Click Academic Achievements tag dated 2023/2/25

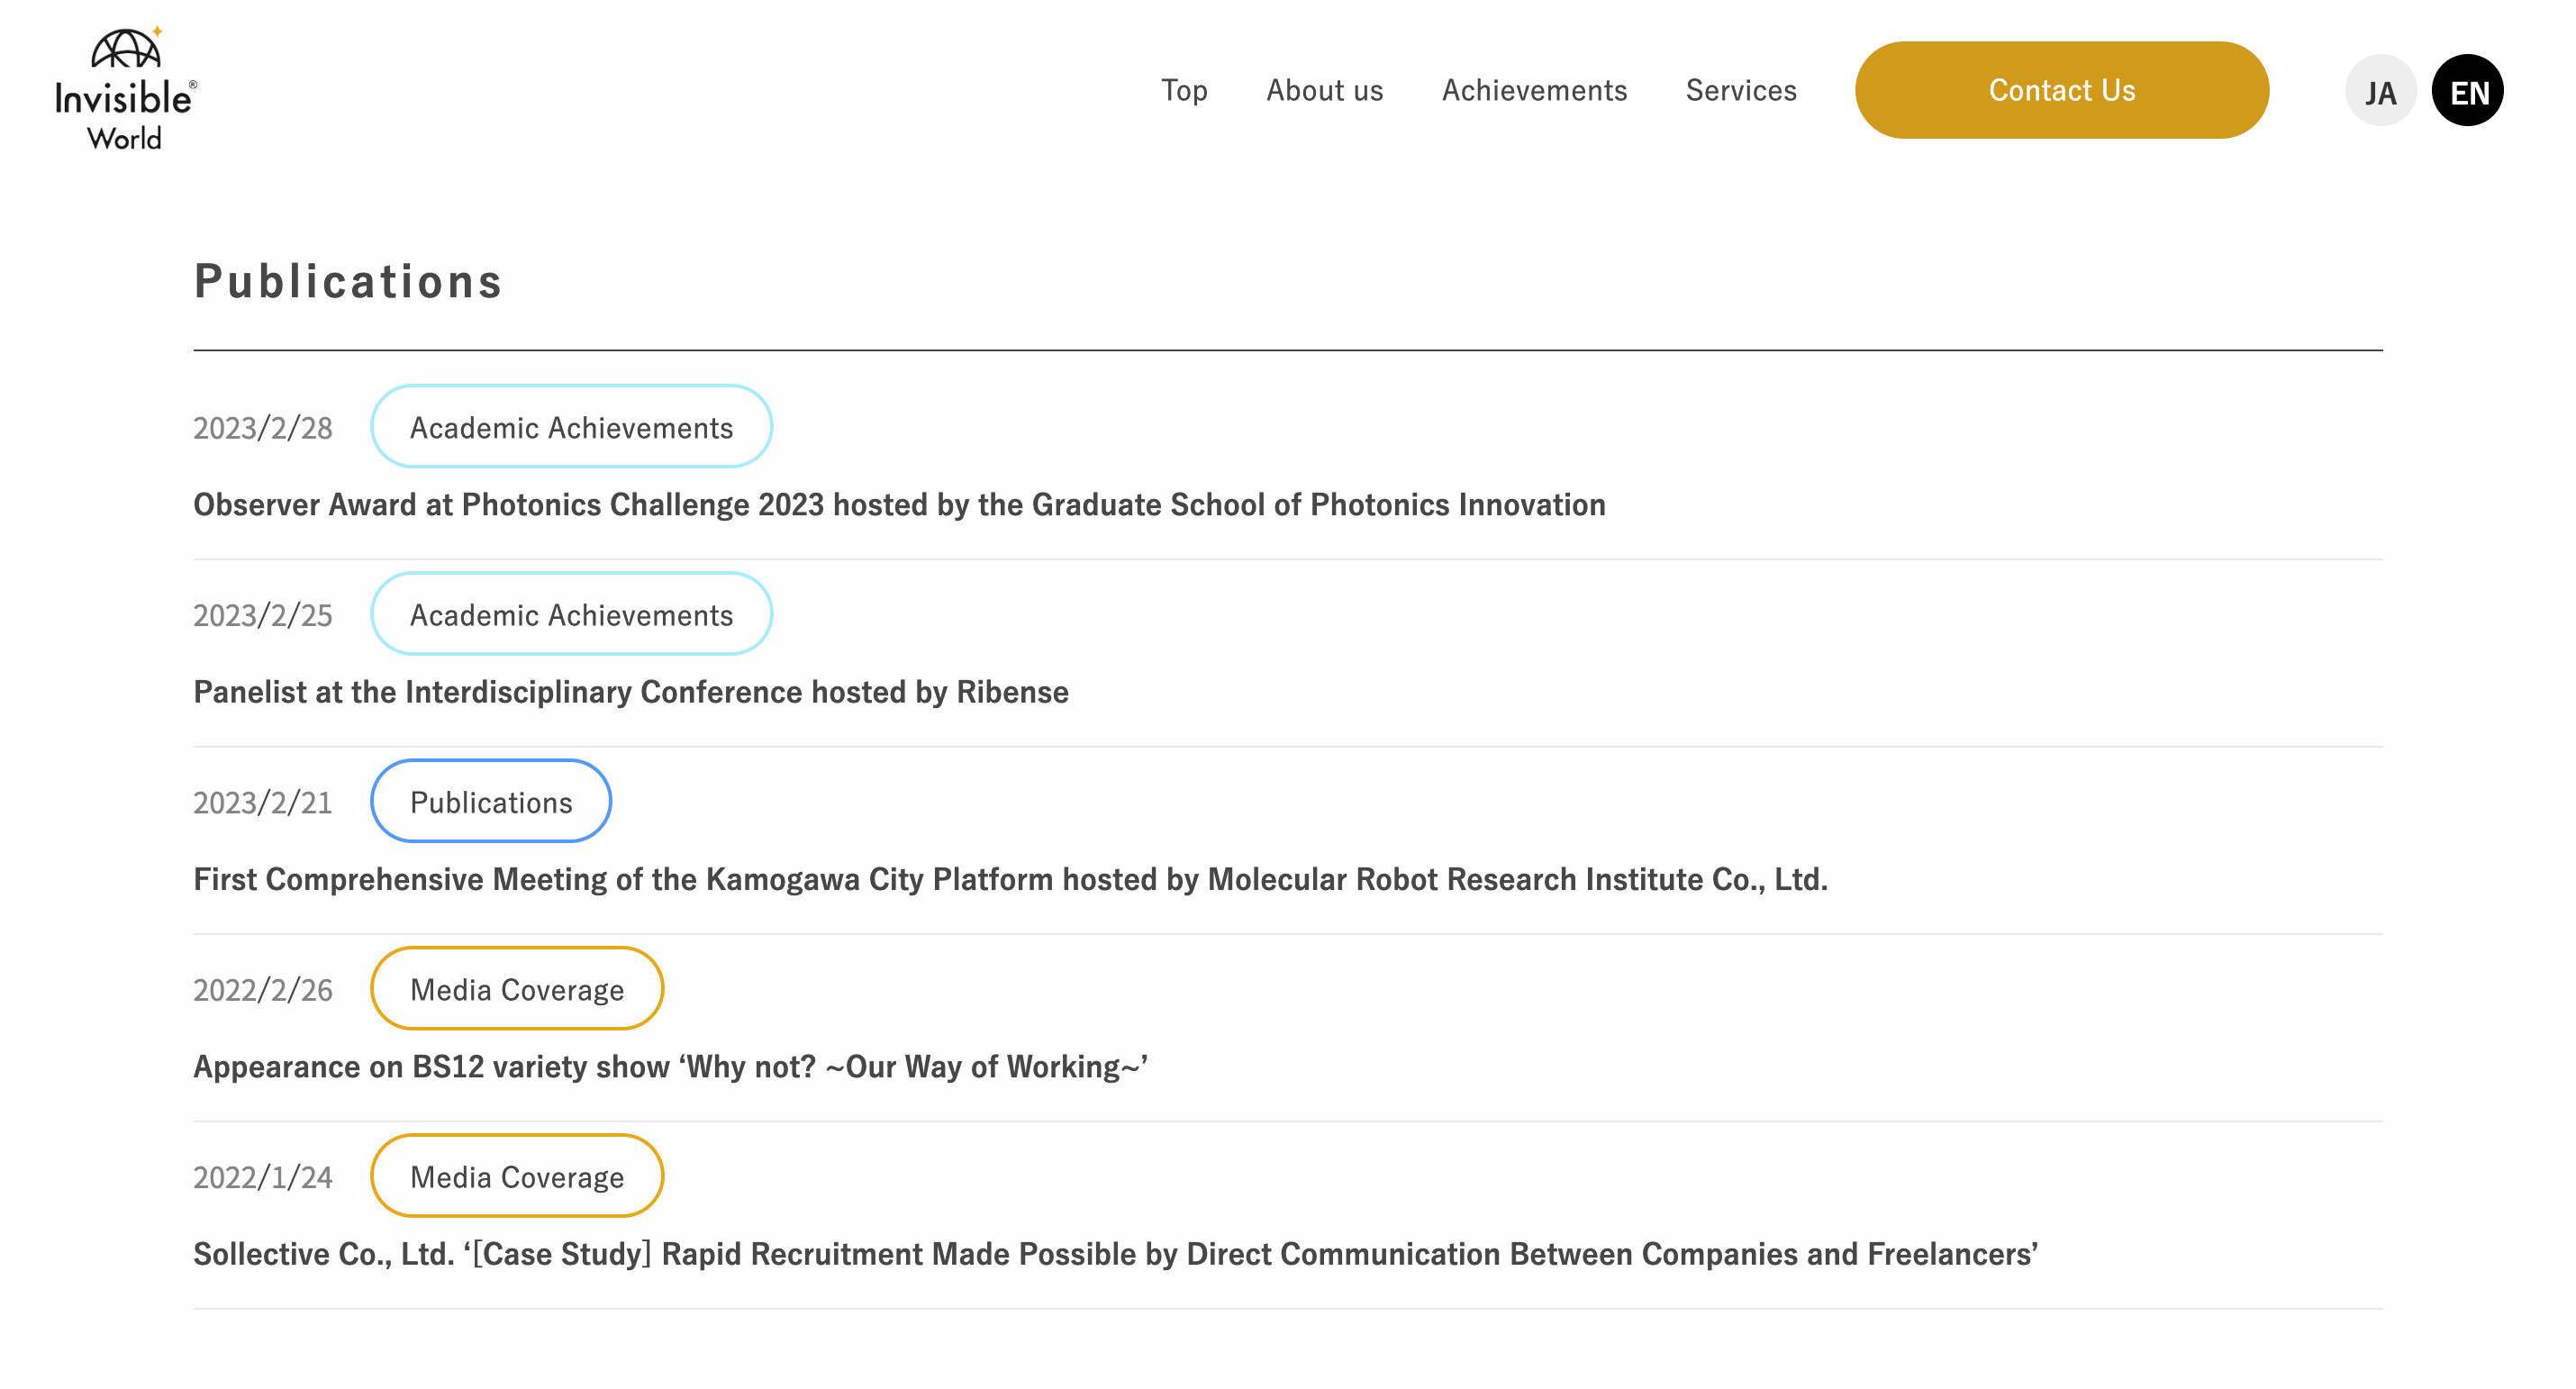[571, 614]
